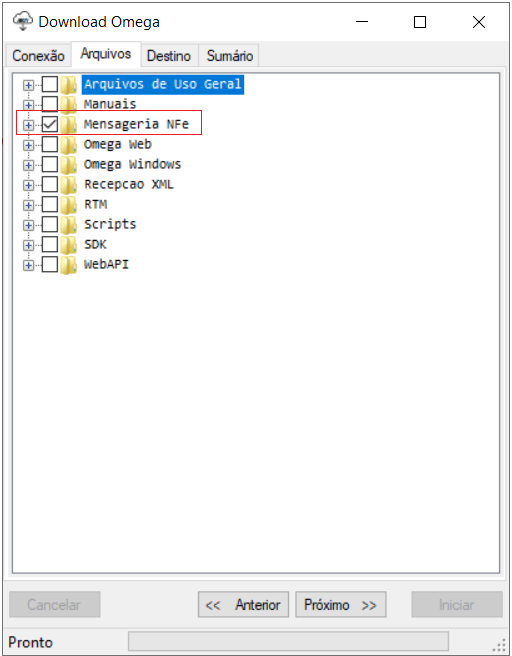The width and height of the screenshot is (512, 656).
Task: Click the Download Omega cloud icon
Action: pos(23,21)
